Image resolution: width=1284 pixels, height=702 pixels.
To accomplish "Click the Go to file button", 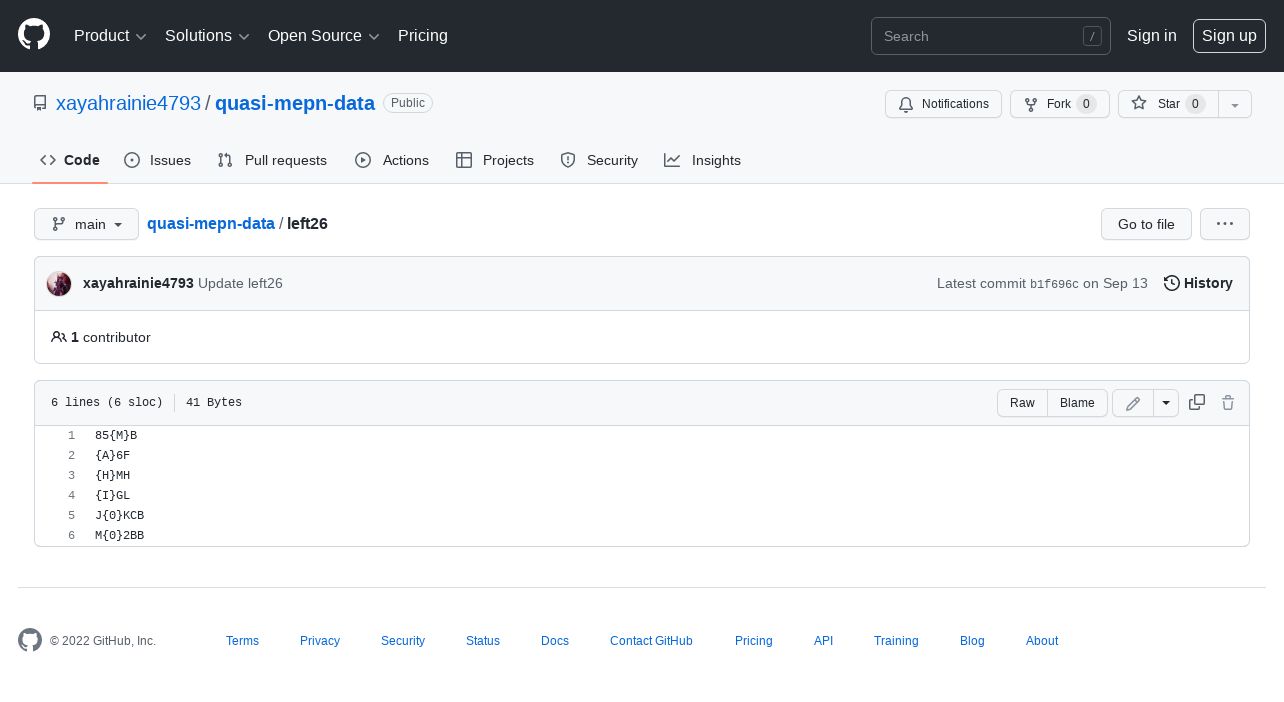I will tap(1146, 224).
